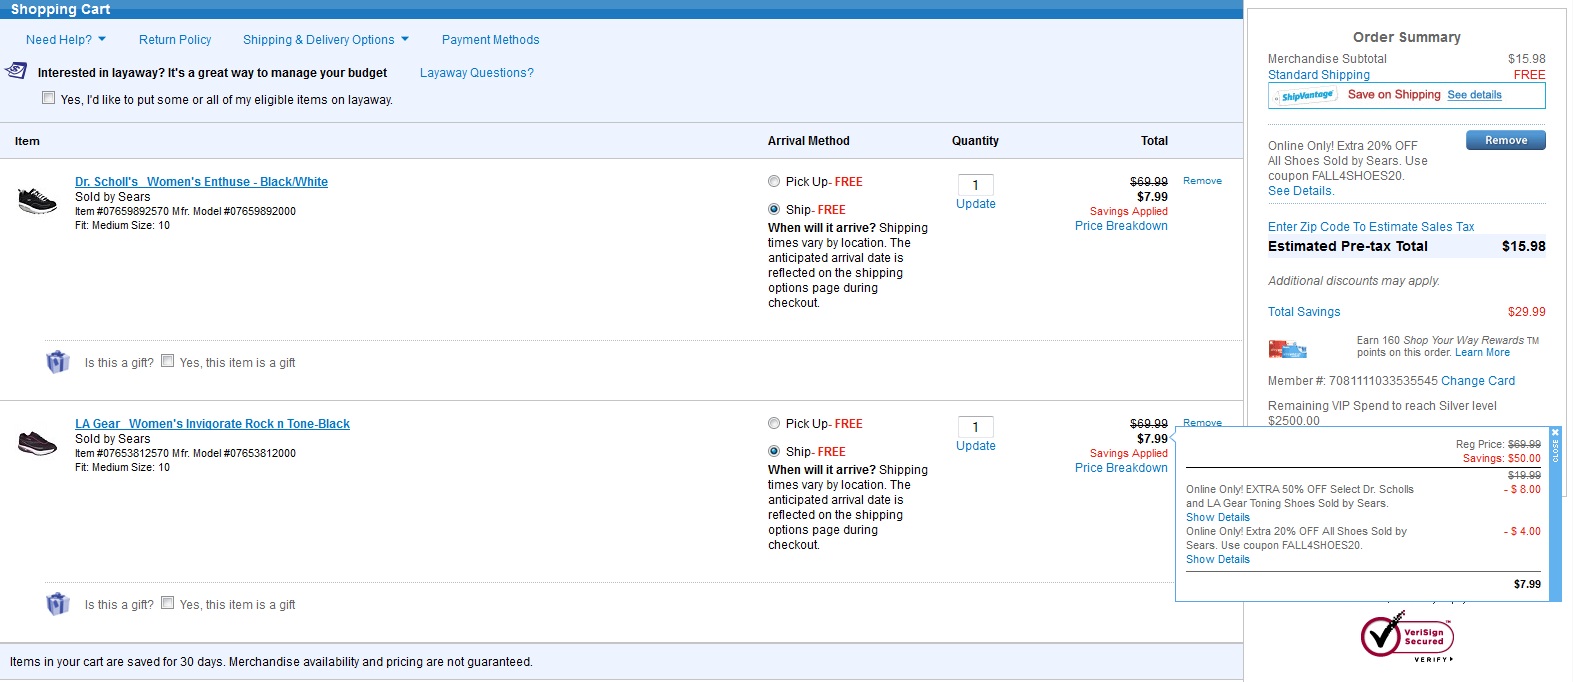Click the Total Savings amount $29.99

point(1526,312)
